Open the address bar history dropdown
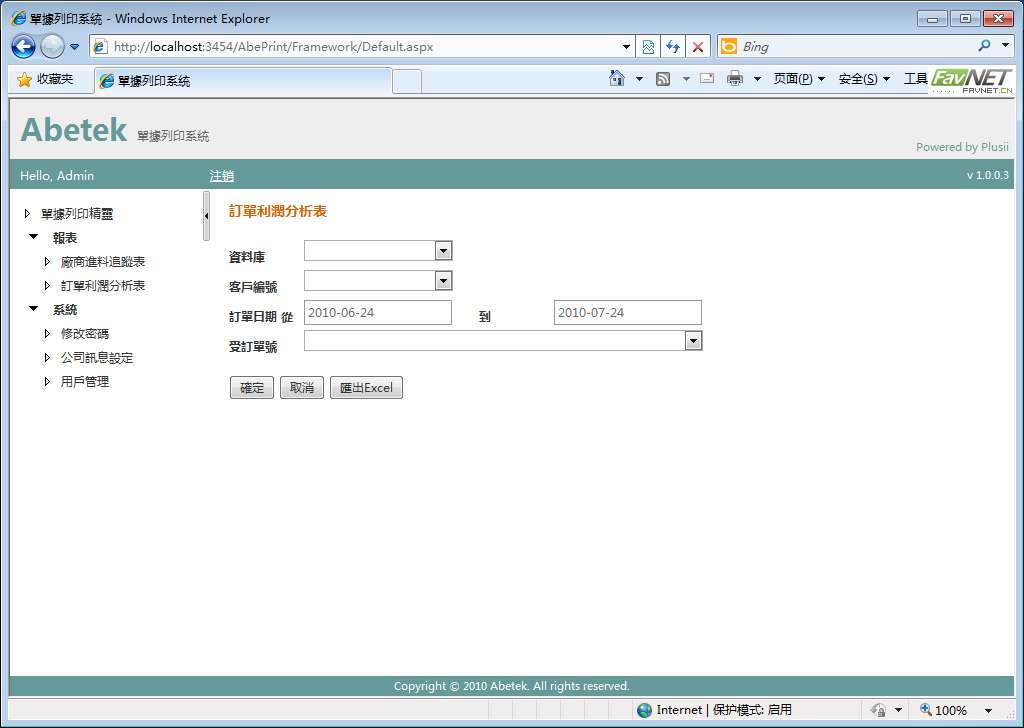 [626, 46]
